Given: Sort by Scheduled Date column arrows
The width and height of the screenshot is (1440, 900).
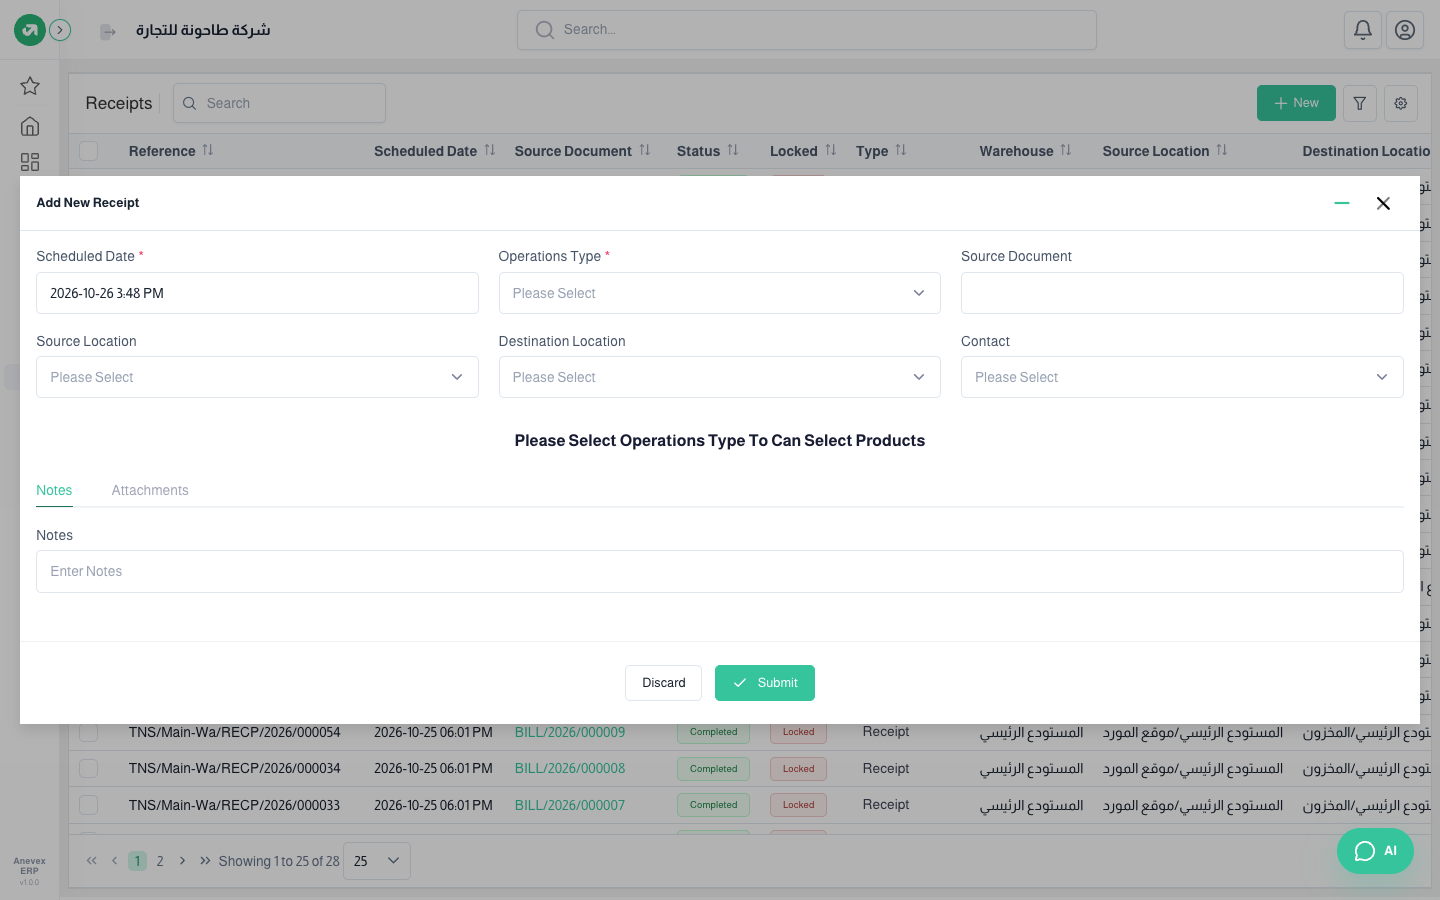Looking at the screenshot, I should 490,150.
